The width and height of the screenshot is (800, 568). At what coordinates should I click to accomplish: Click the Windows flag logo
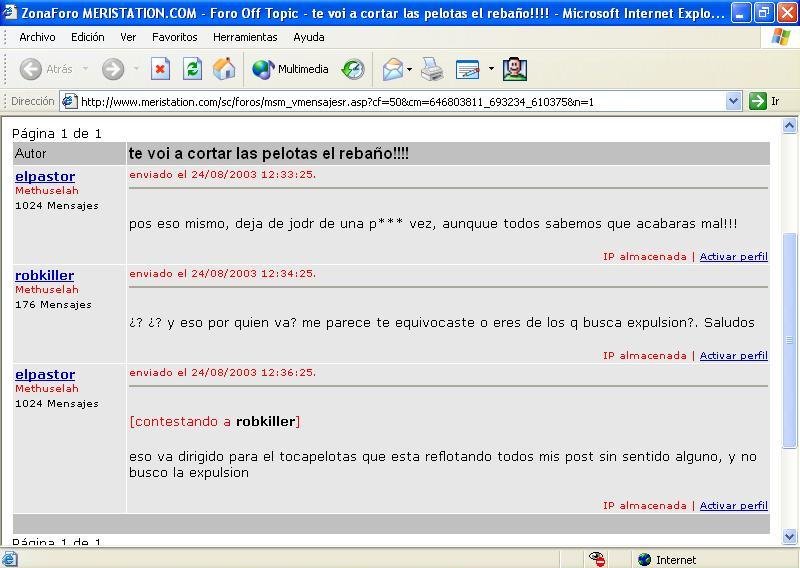point(781,37)
